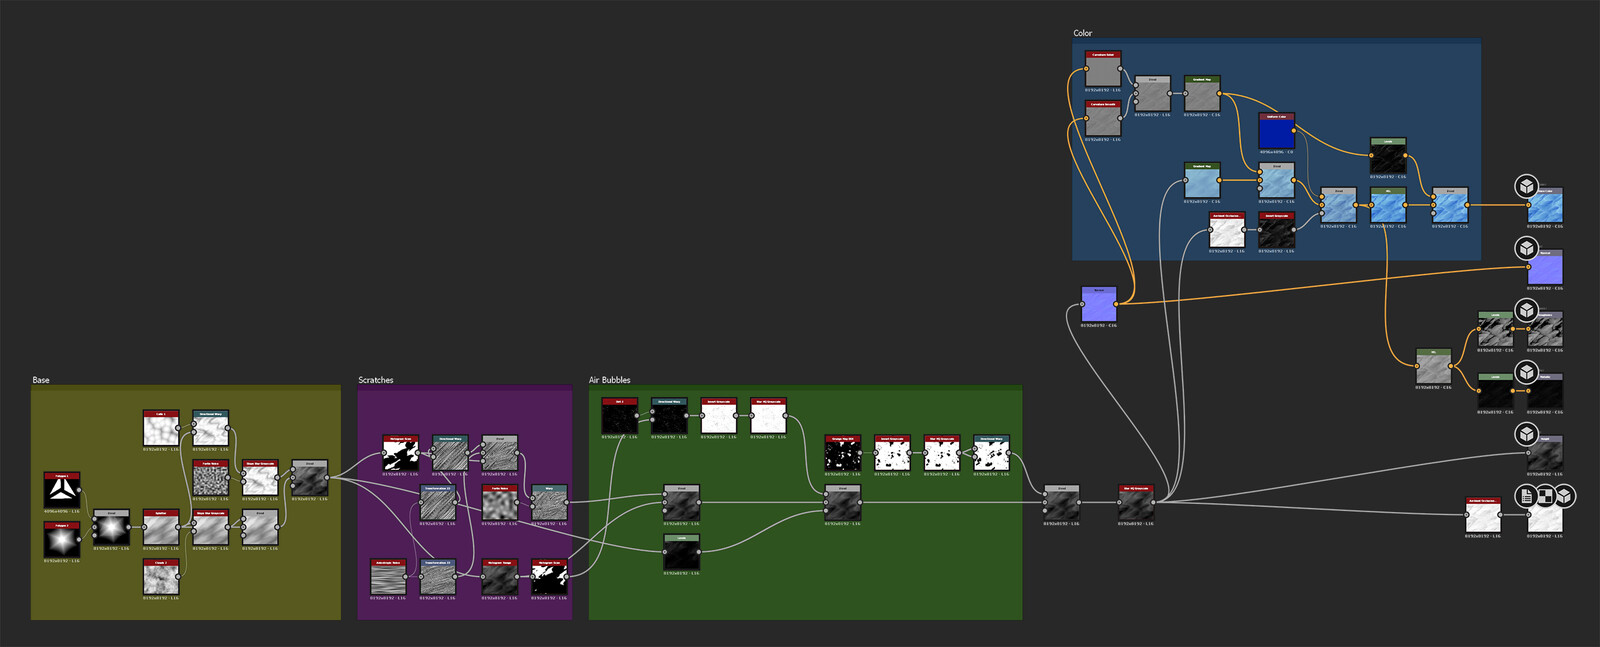Select the Base Color output node

tap(1544, 205)
